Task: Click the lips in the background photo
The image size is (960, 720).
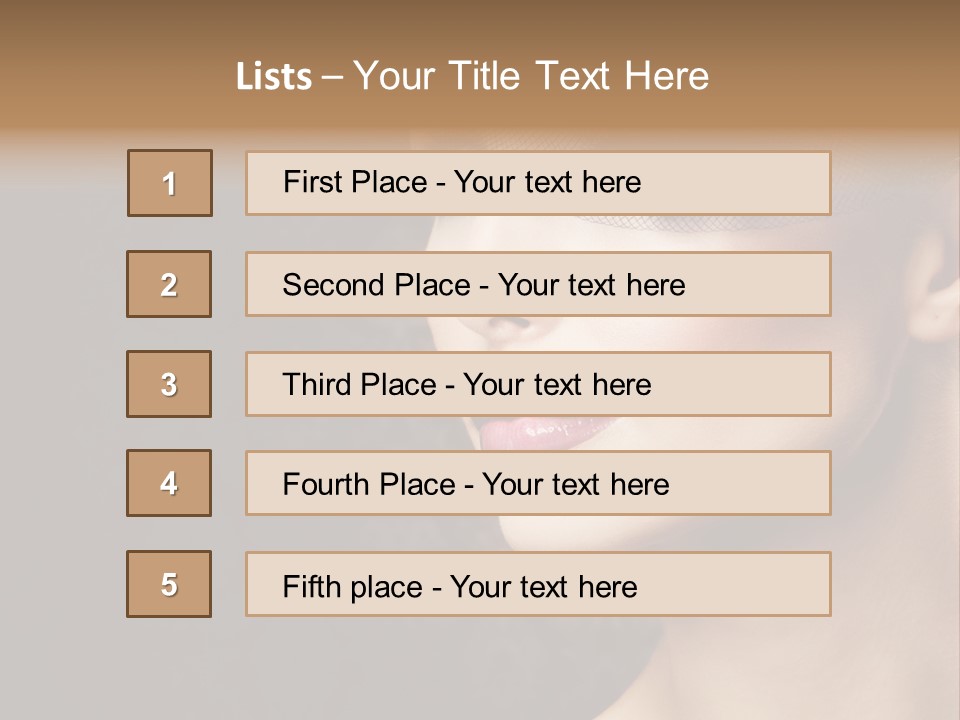Action: [540, 434]
